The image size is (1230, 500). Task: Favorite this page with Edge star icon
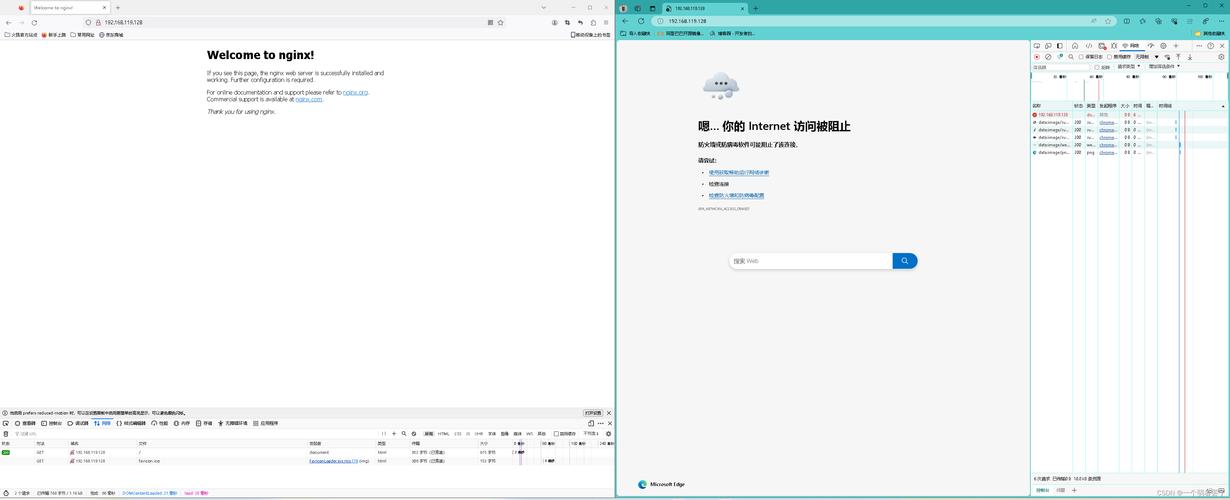[x=1108, y=21]
